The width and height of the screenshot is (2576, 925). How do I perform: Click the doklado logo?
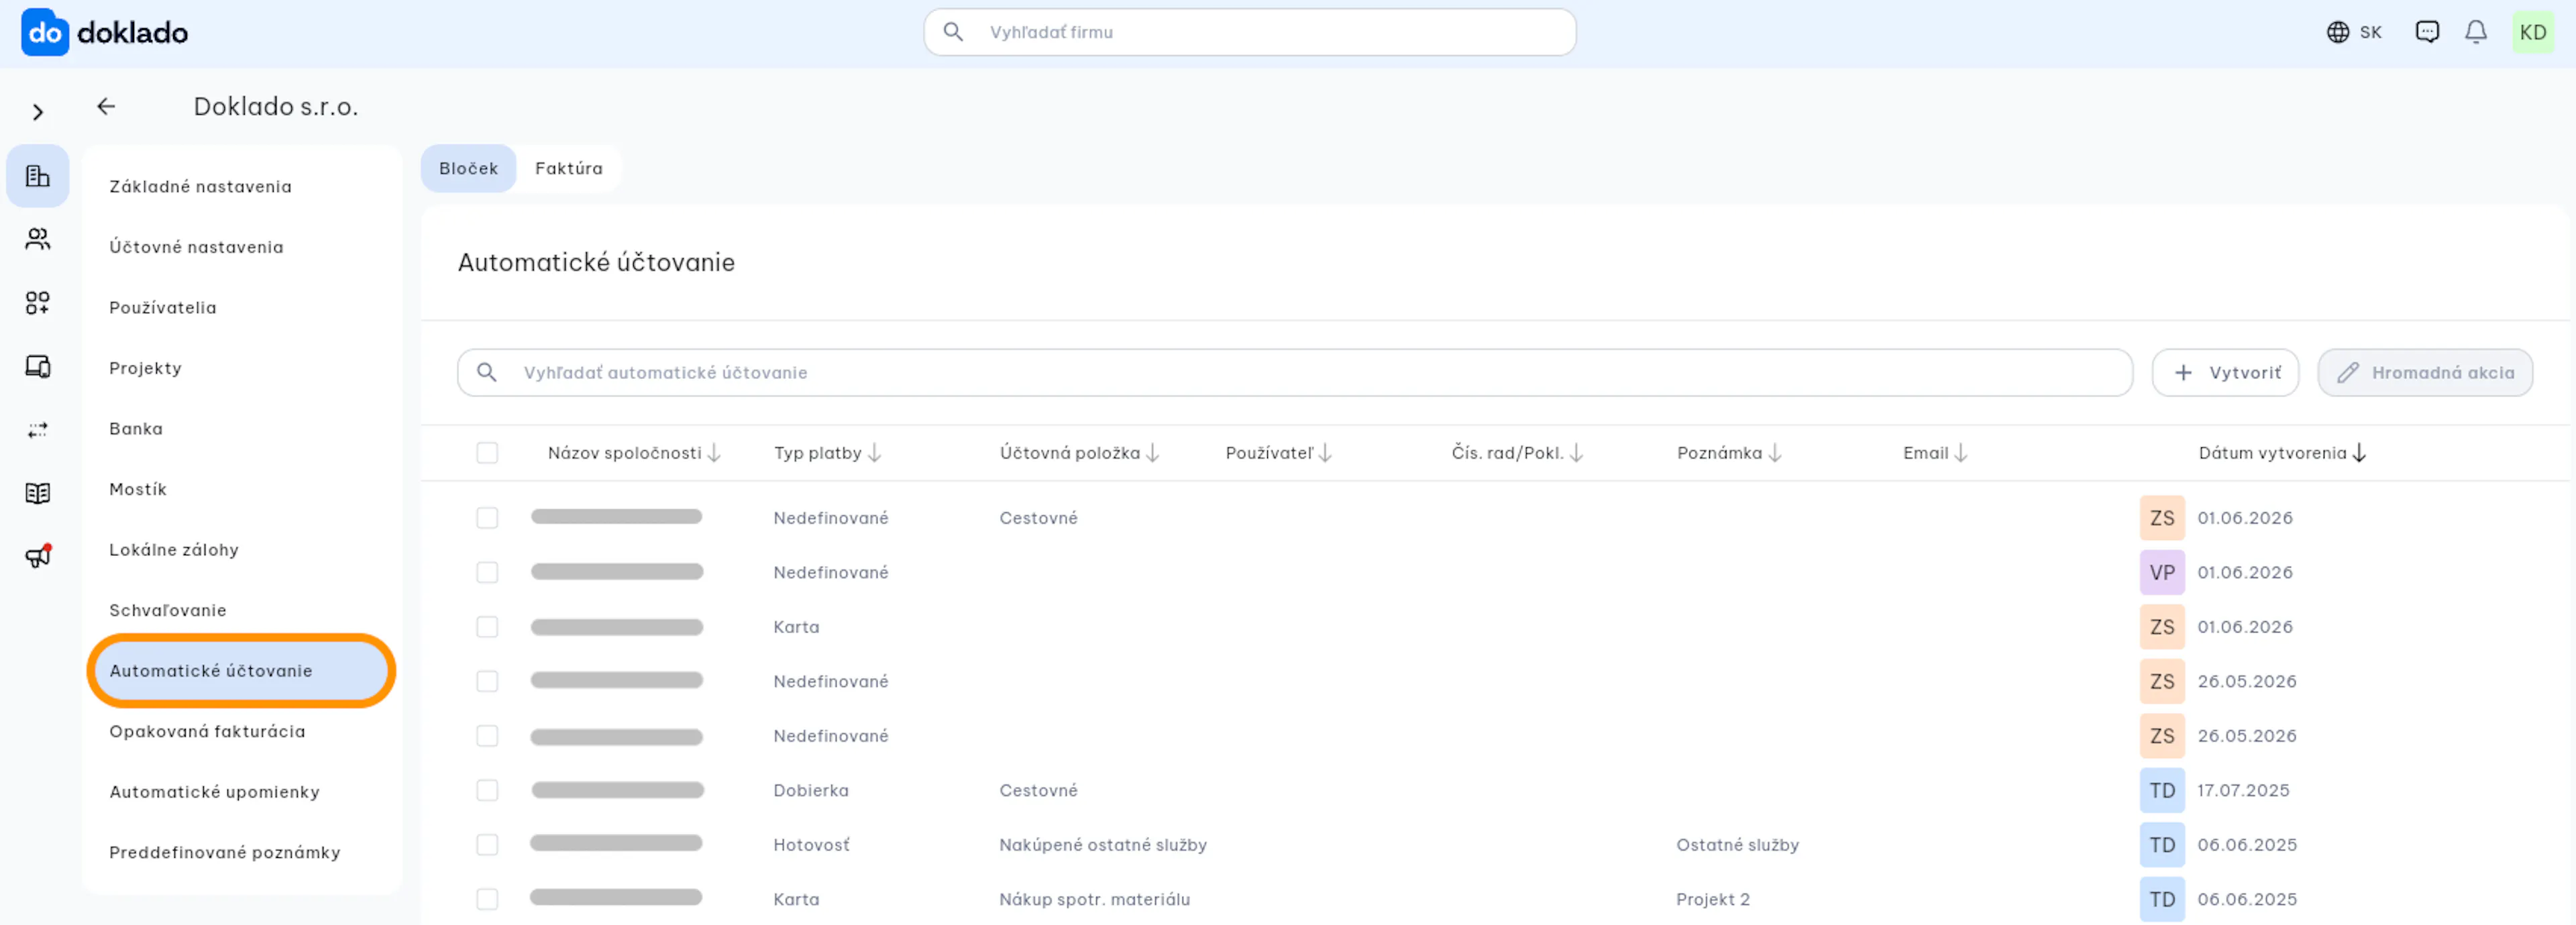105,32
